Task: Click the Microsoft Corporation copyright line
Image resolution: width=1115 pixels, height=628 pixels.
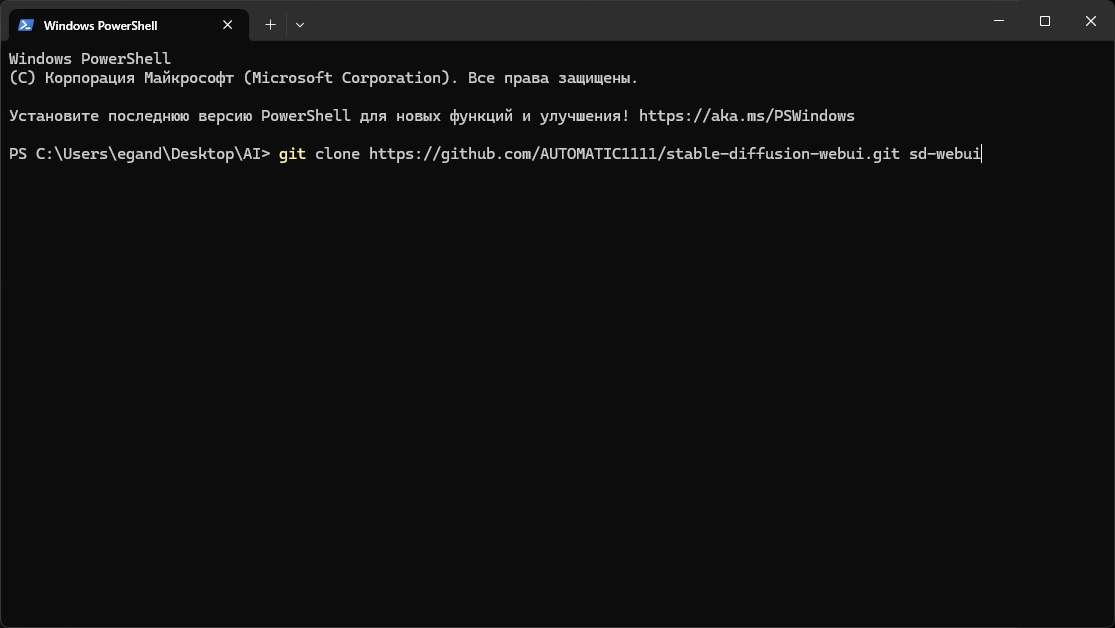Action: tap(322, 78)
